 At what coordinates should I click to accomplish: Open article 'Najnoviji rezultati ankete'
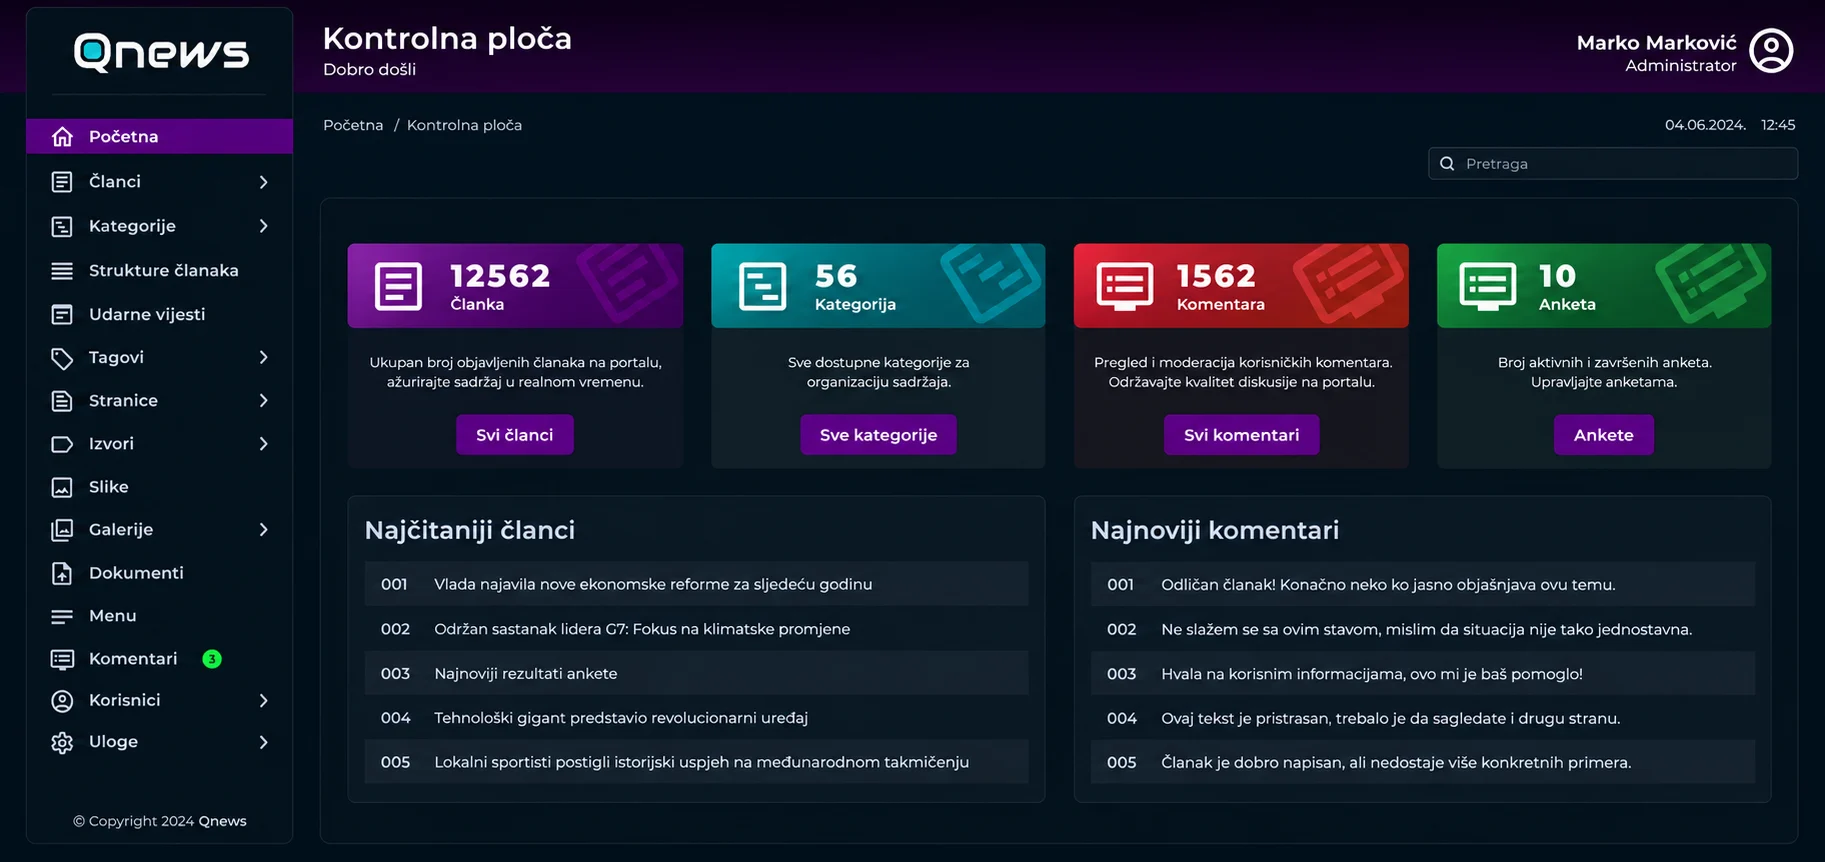[696, 674]
